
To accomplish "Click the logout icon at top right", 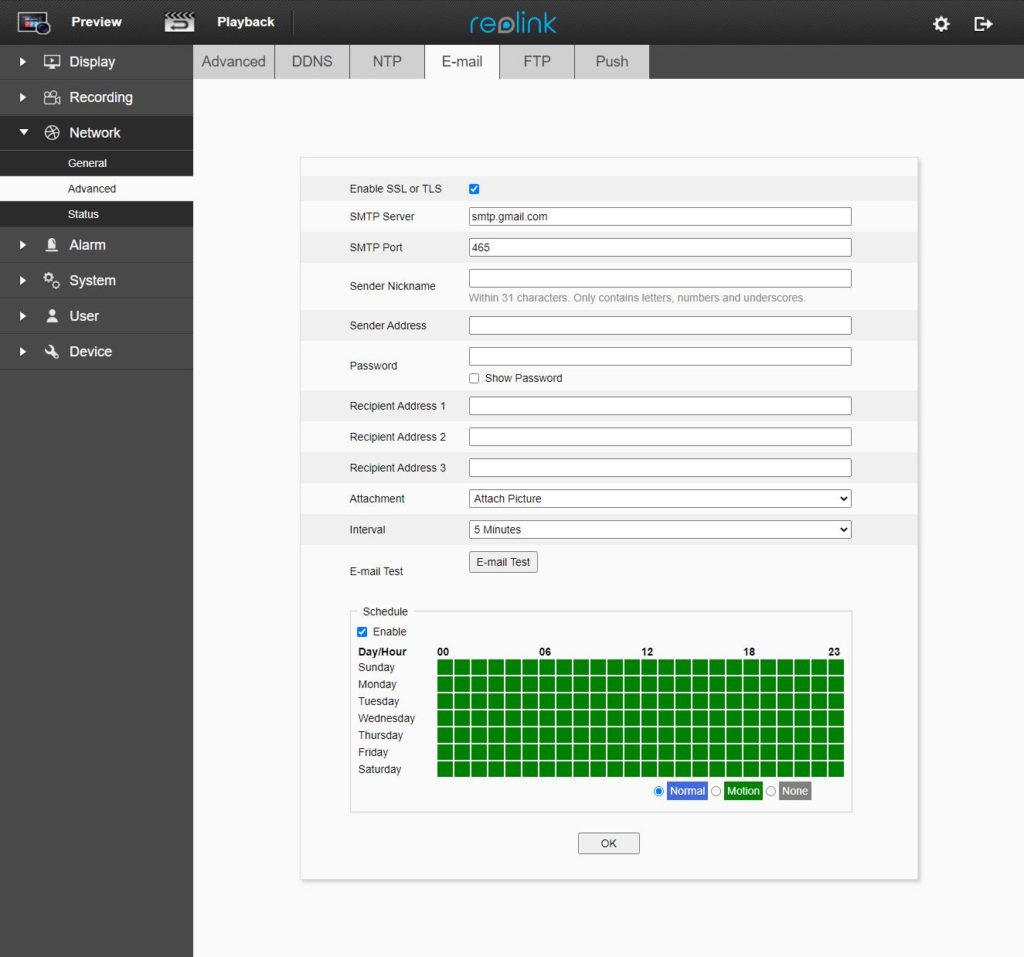I will (983, 23).
